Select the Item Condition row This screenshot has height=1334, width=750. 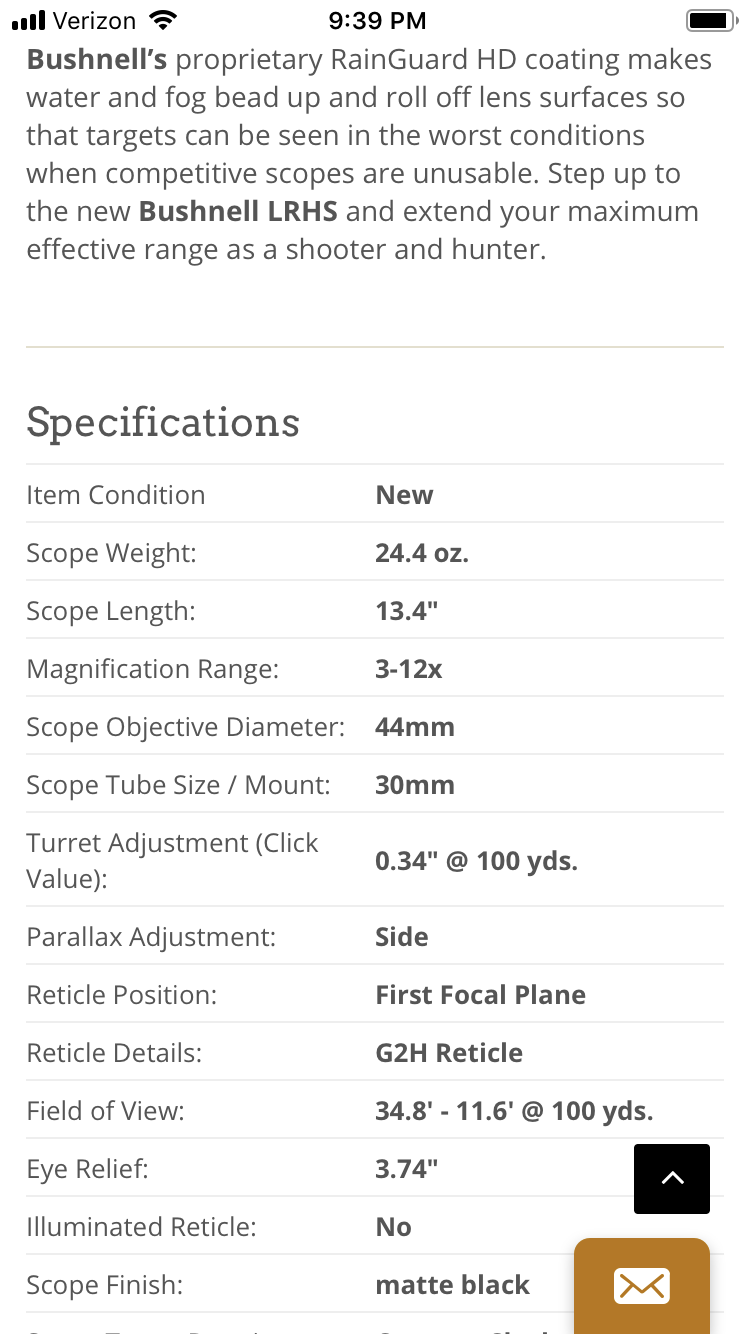pos(375,494)
